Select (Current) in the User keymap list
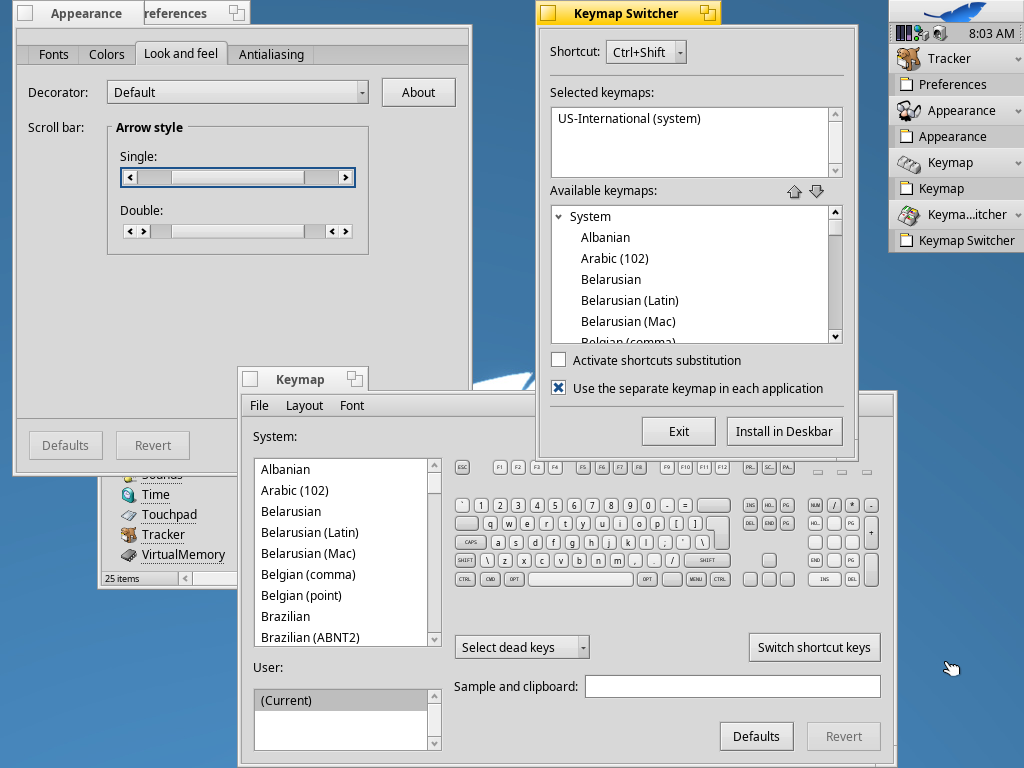1024x768 pixels. click(341, 700)
